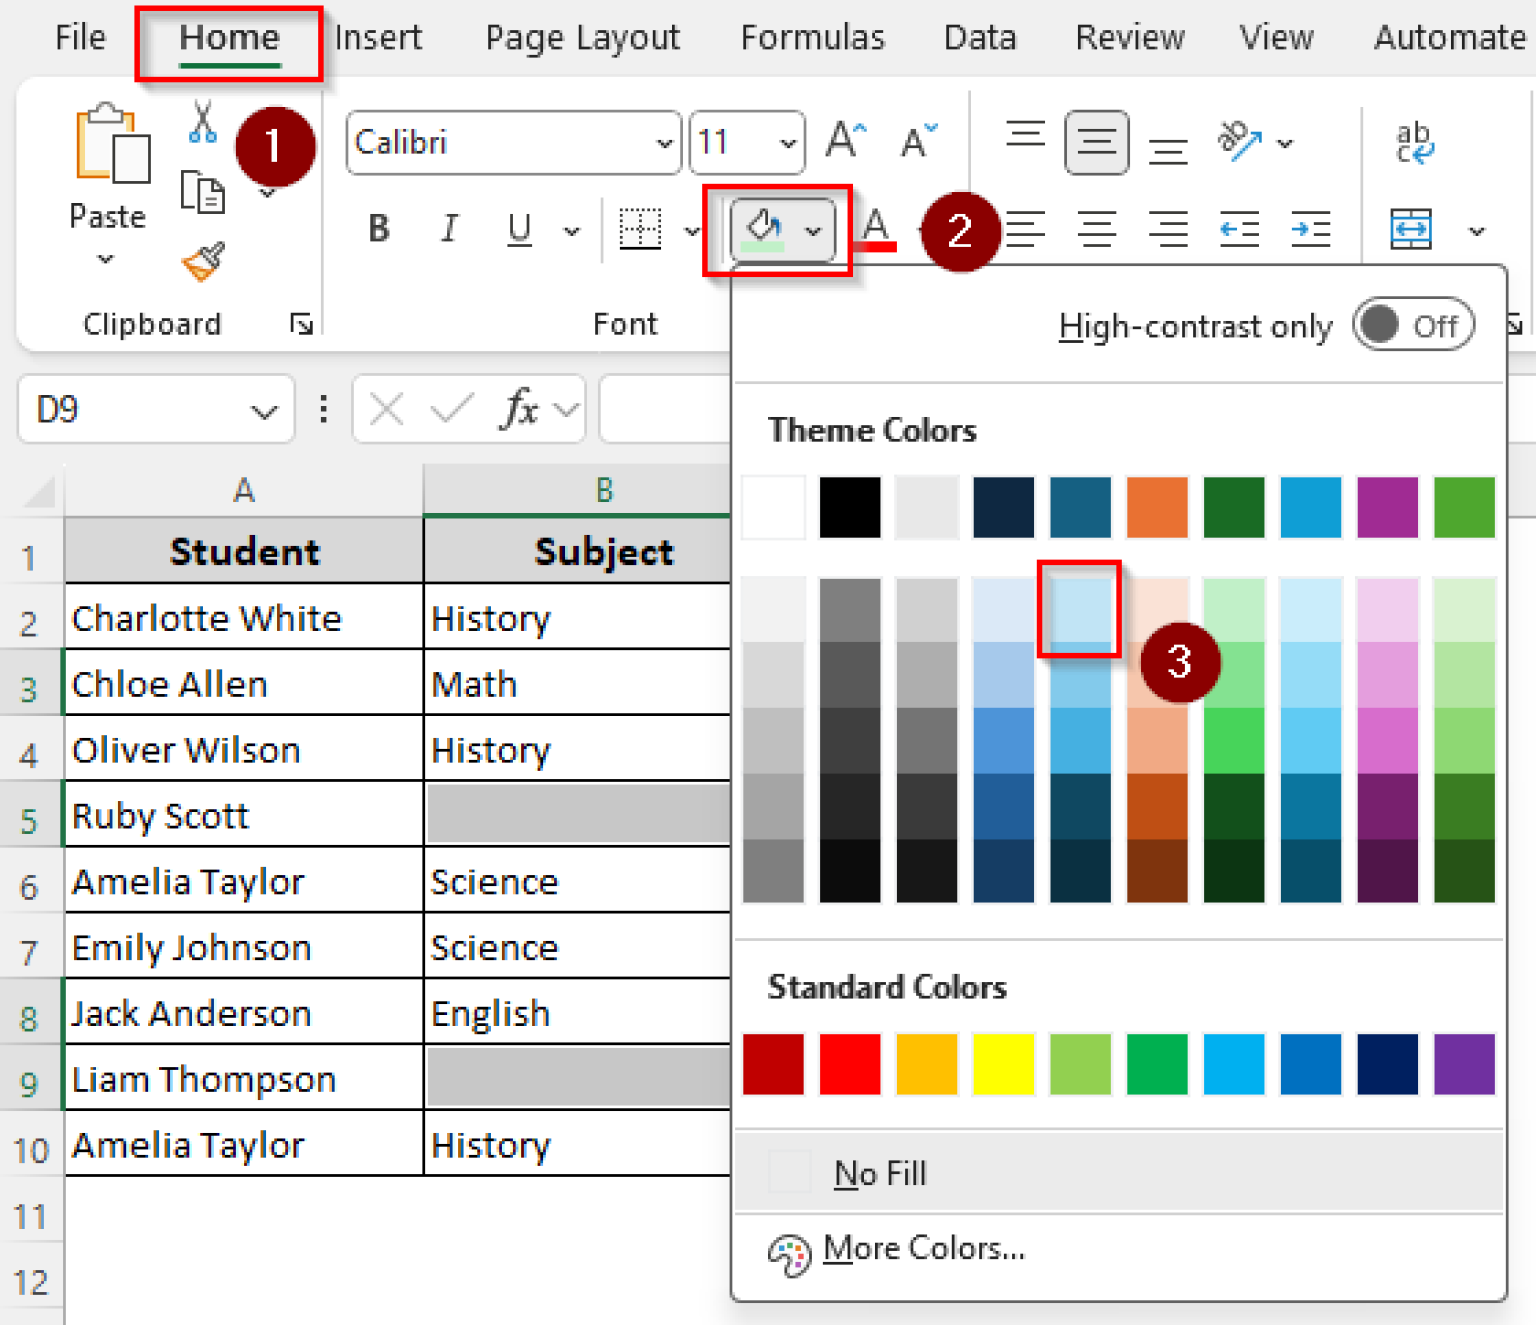Select the yellow standard color swatch

pyautogui.click(x=1003, y=1064)
